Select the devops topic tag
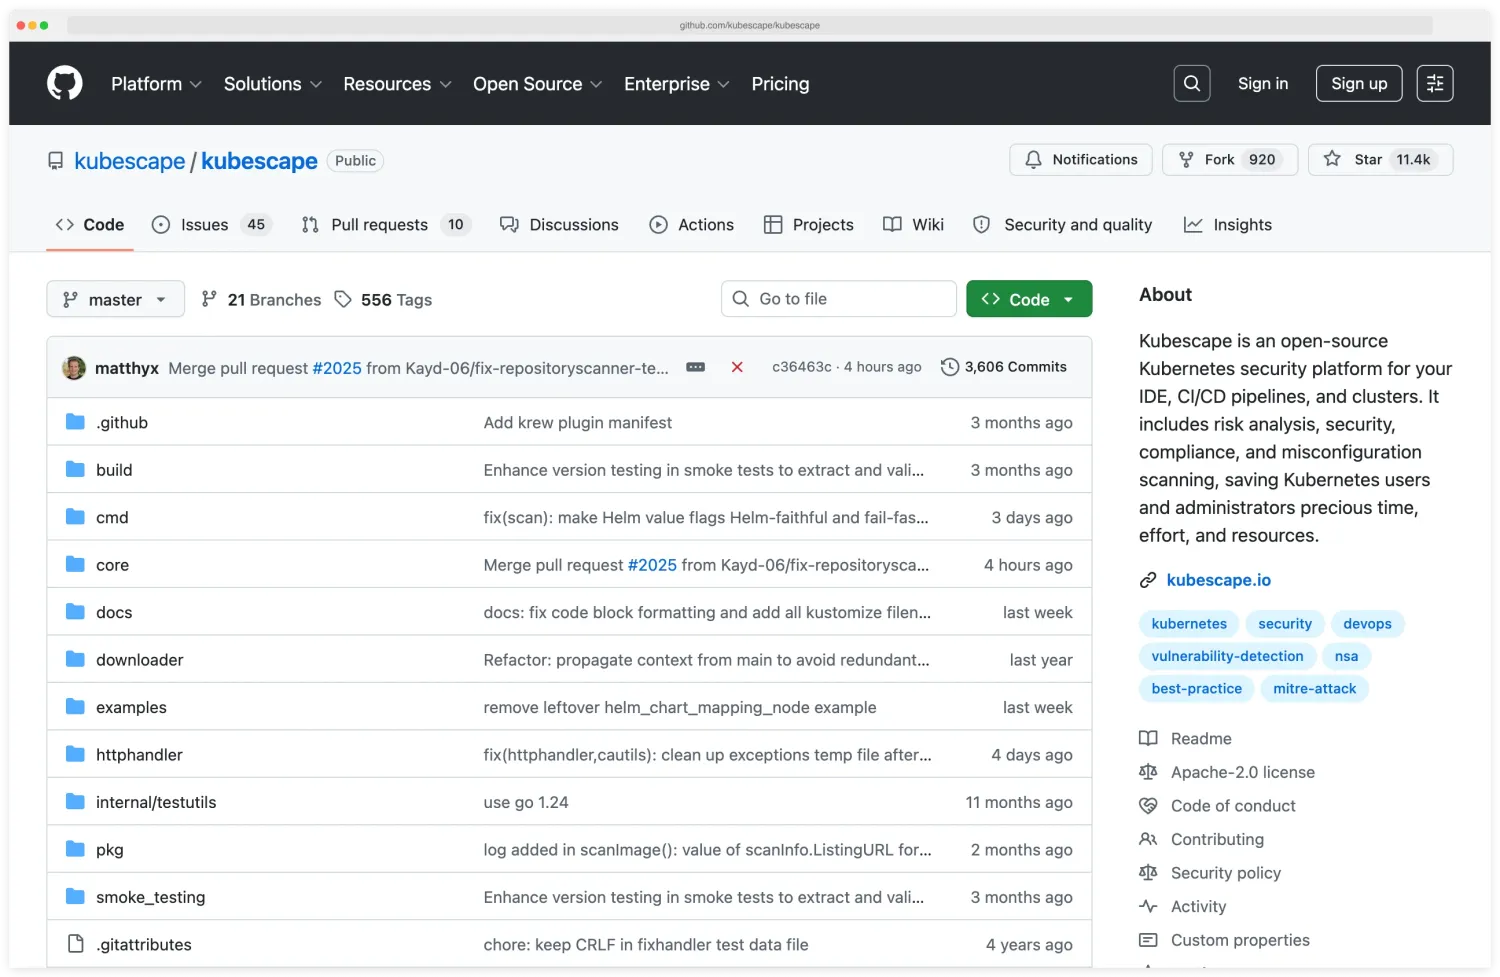1500x977 pixels. click(x=1367, y=624)
